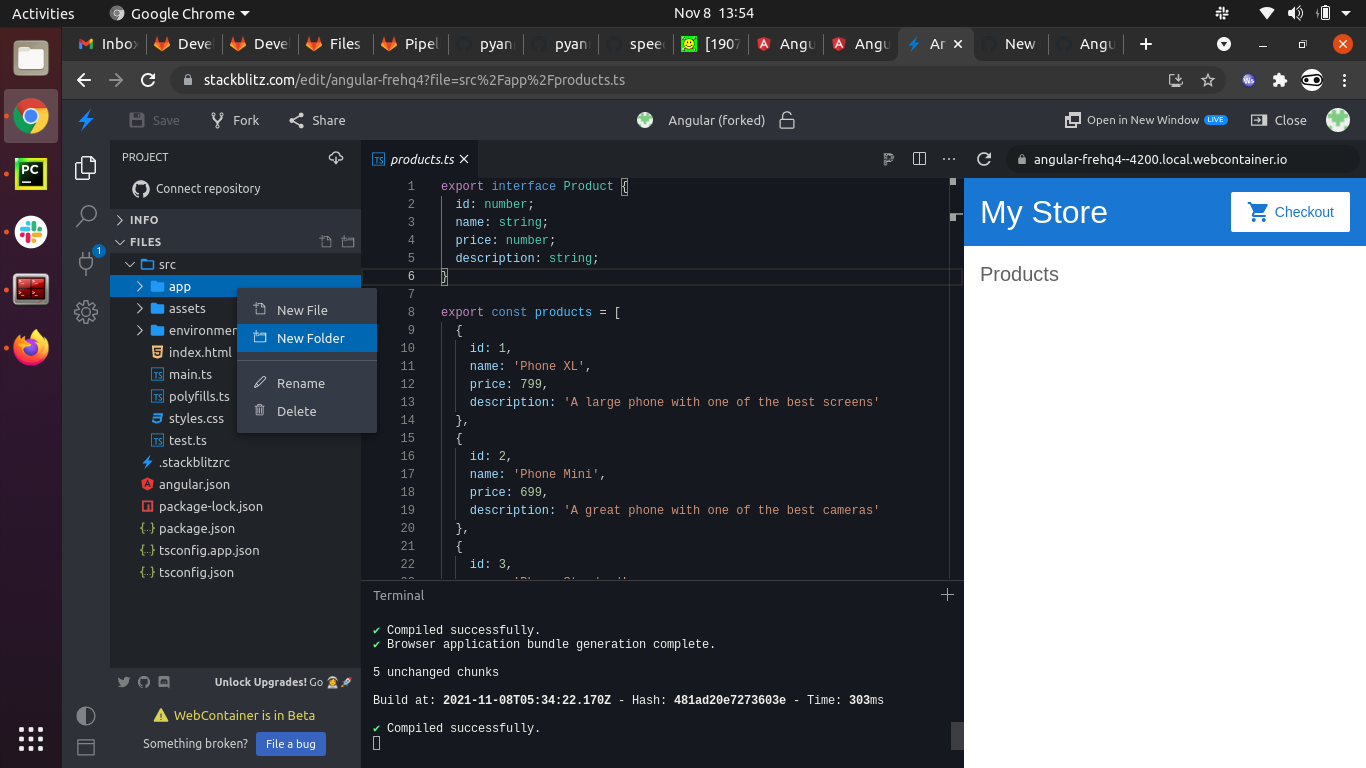This screenshot has width=1366, height=768.
Task: Toggle the project privacy lock
Action: coord(787,120)
